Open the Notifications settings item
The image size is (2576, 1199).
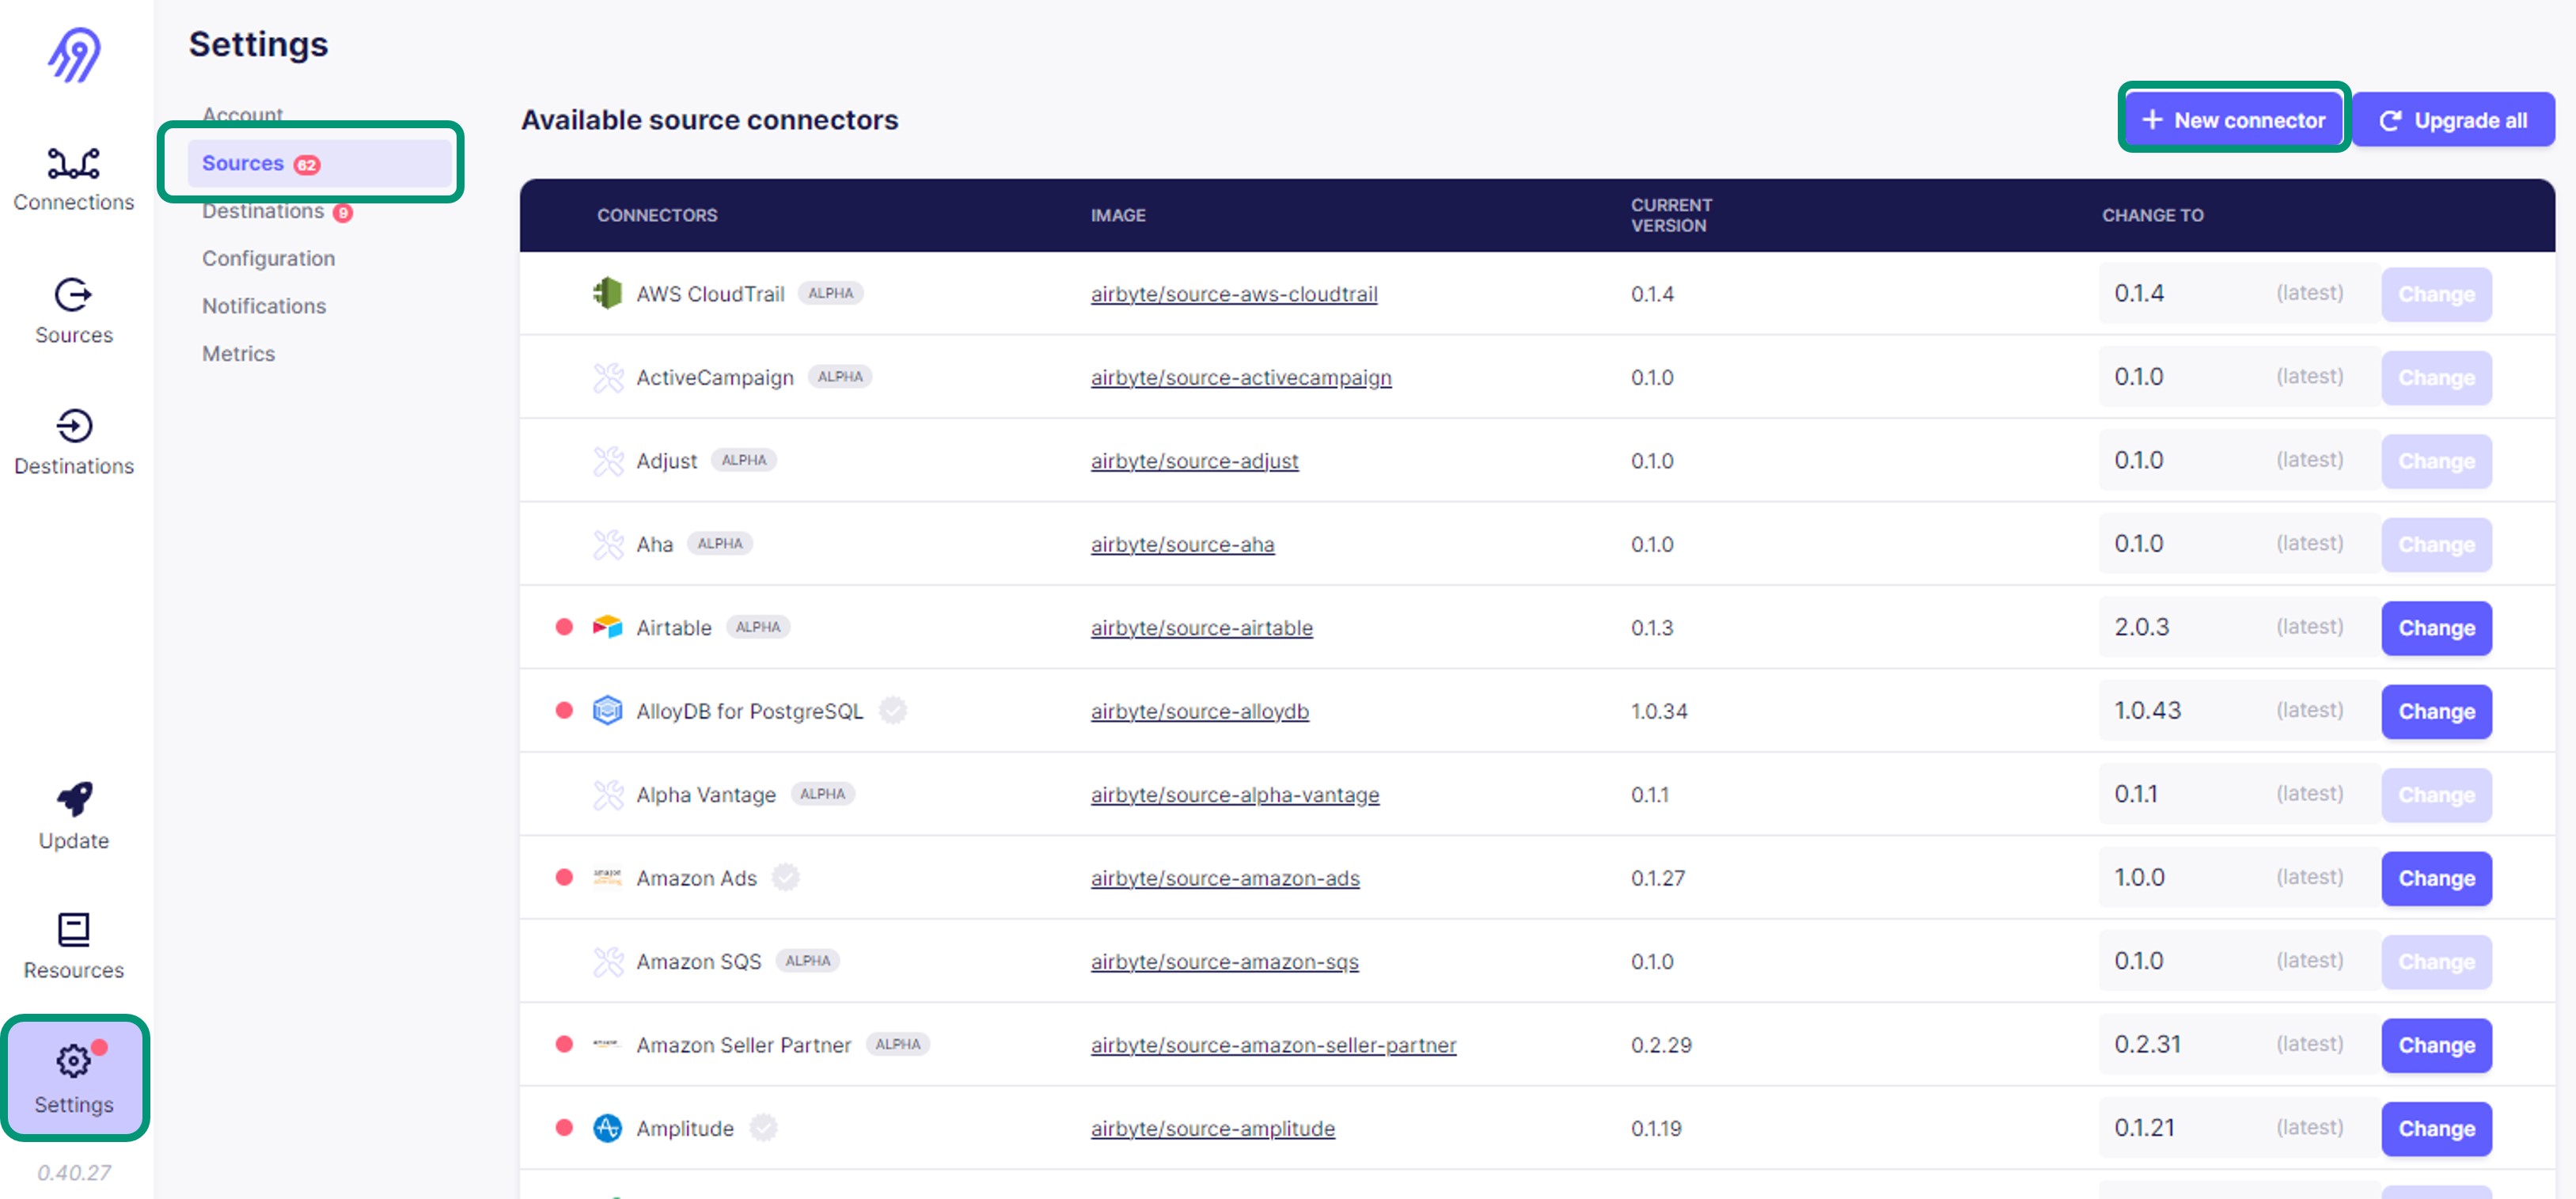(x=264, y=306)
